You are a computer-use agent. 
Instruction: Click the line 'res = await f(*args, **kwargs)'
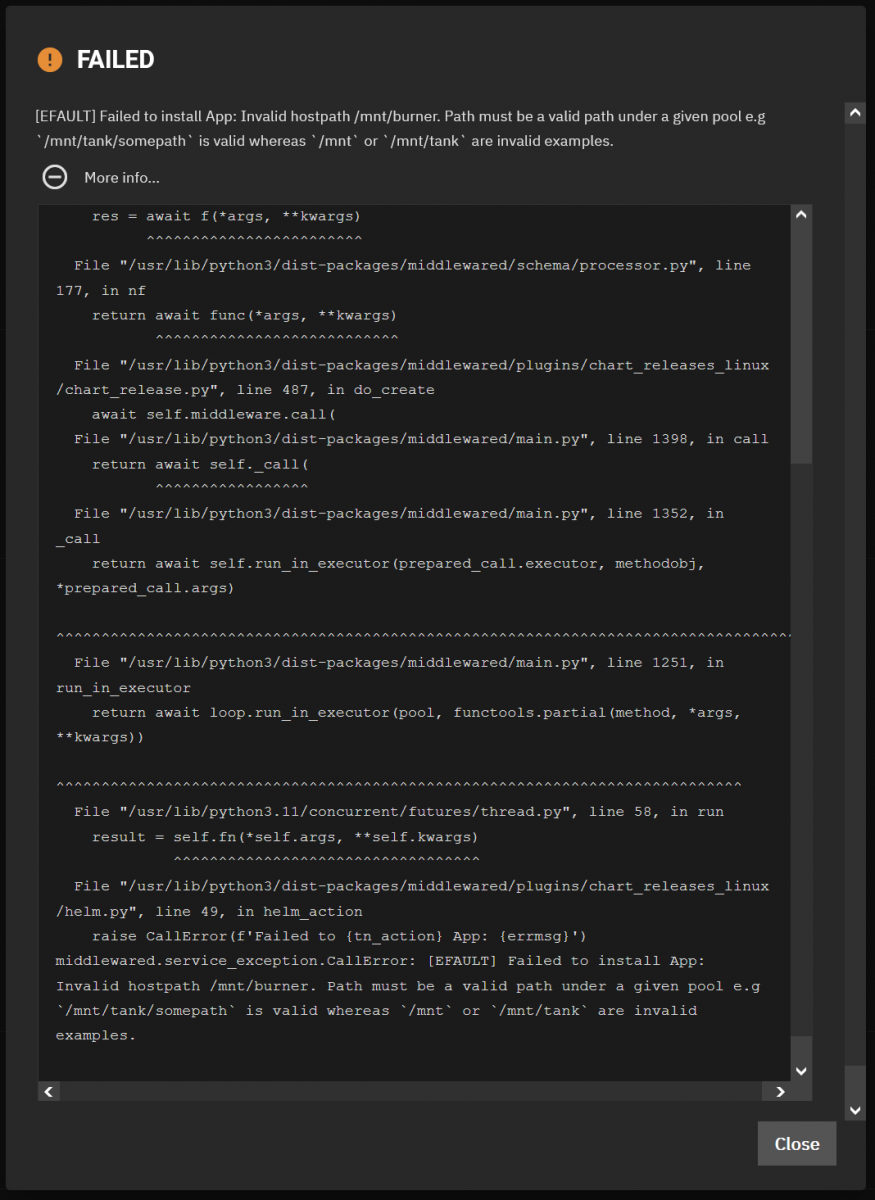point(226,216)
